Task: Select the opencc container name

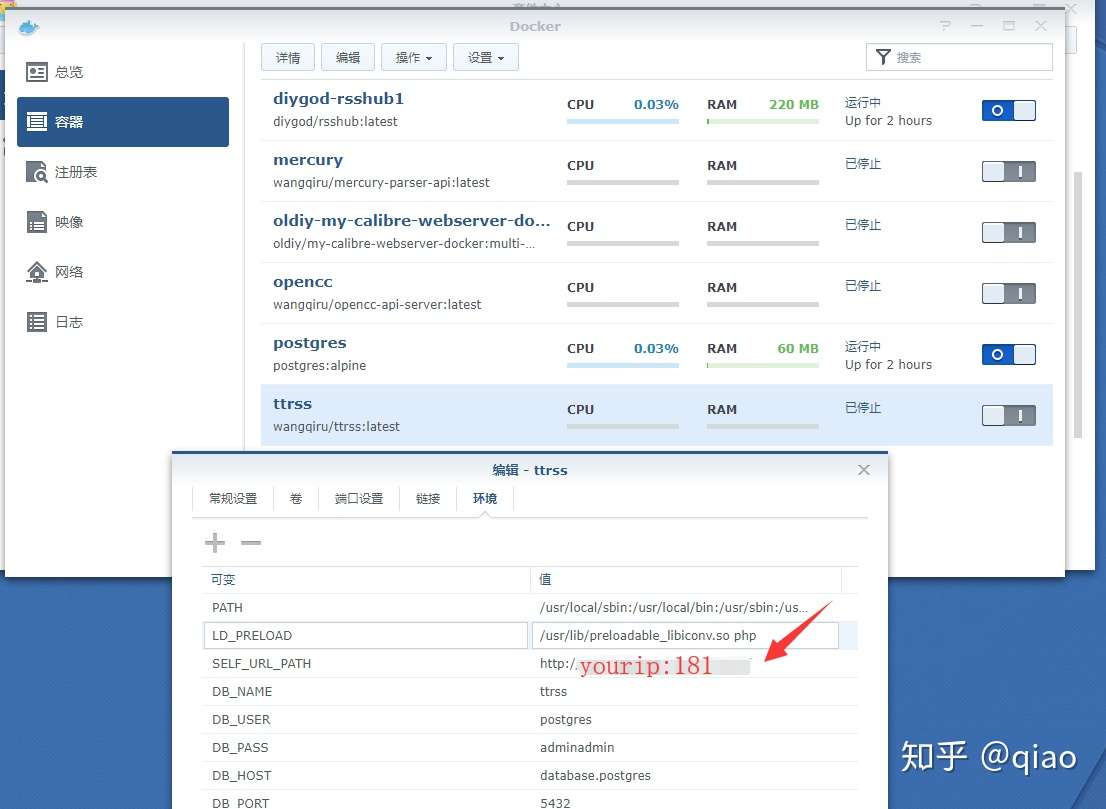Action: [303, 282]
